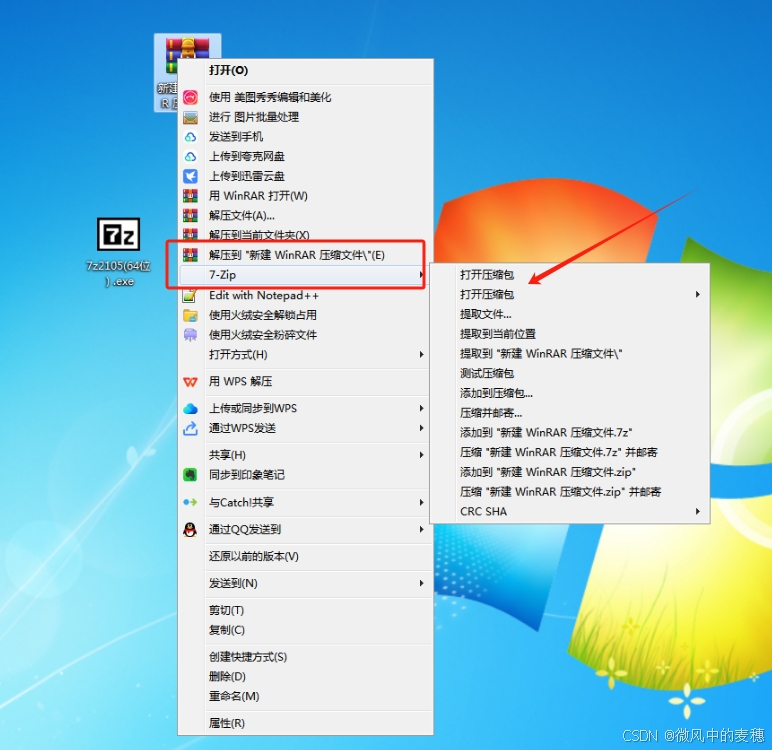Select 剪切(T) in context menu
The height and width of the screenshot is (750, 772).
pos(305,610)
